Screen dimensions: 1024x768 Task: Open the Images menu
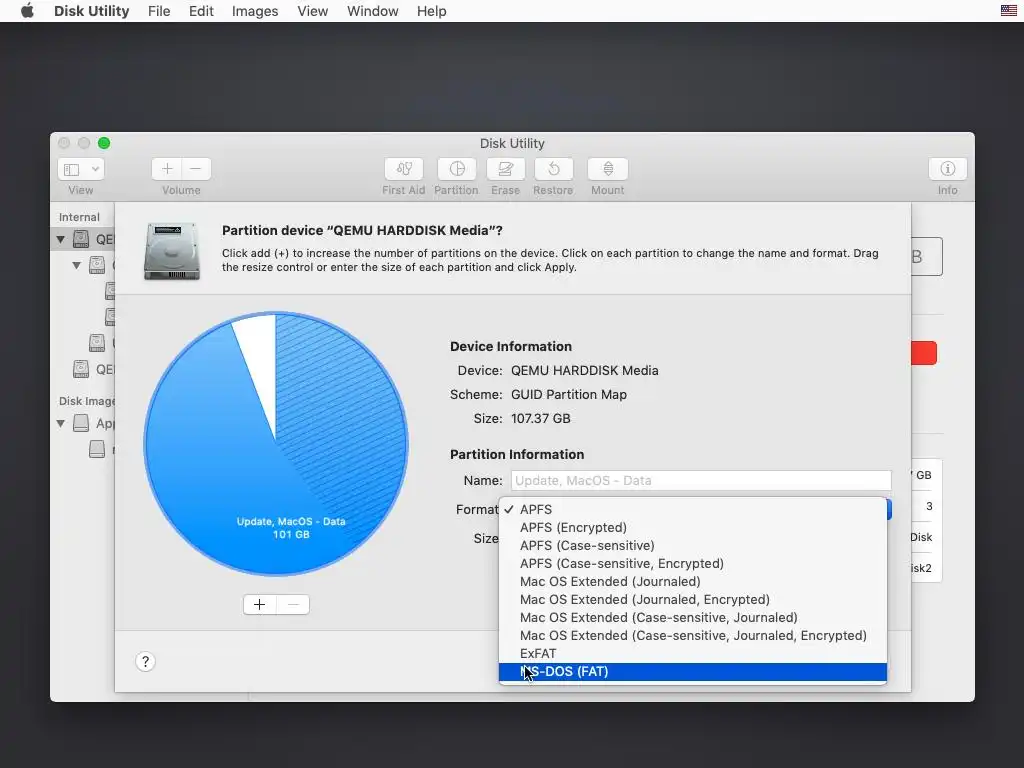coord(255,11)
